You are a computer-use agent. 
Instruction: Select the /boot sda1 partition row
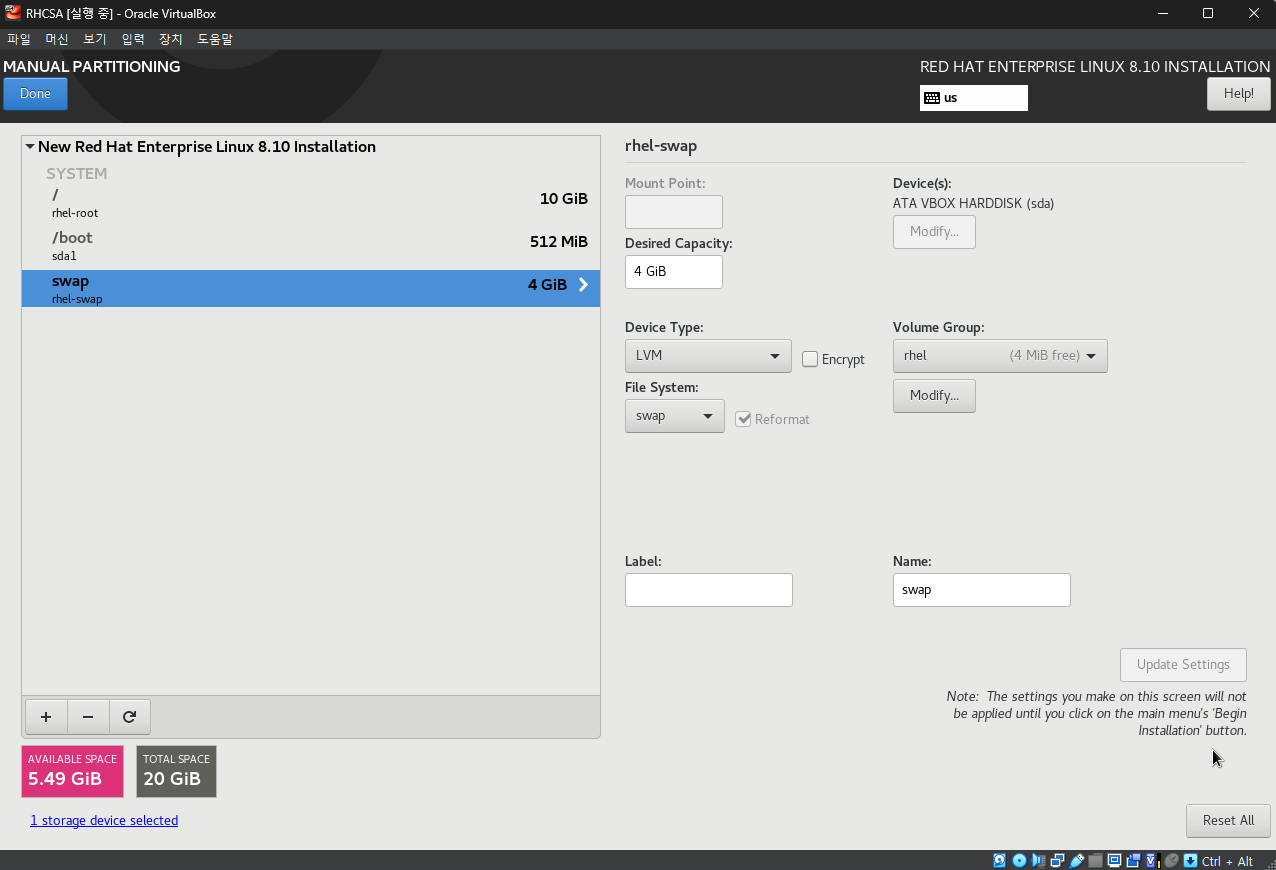tap(311, 246)
